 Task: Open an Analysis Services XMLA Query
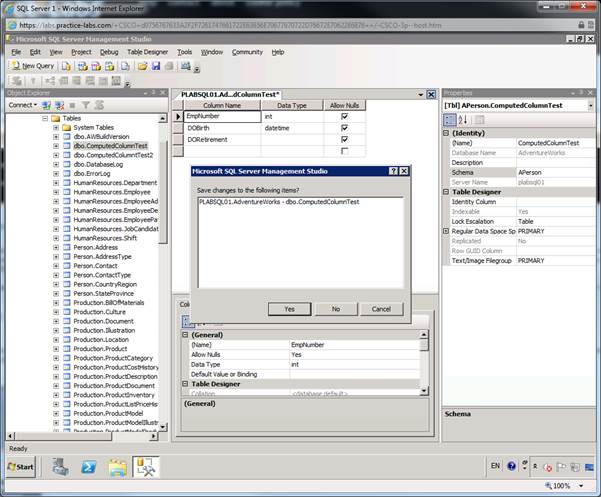point(110,66)
